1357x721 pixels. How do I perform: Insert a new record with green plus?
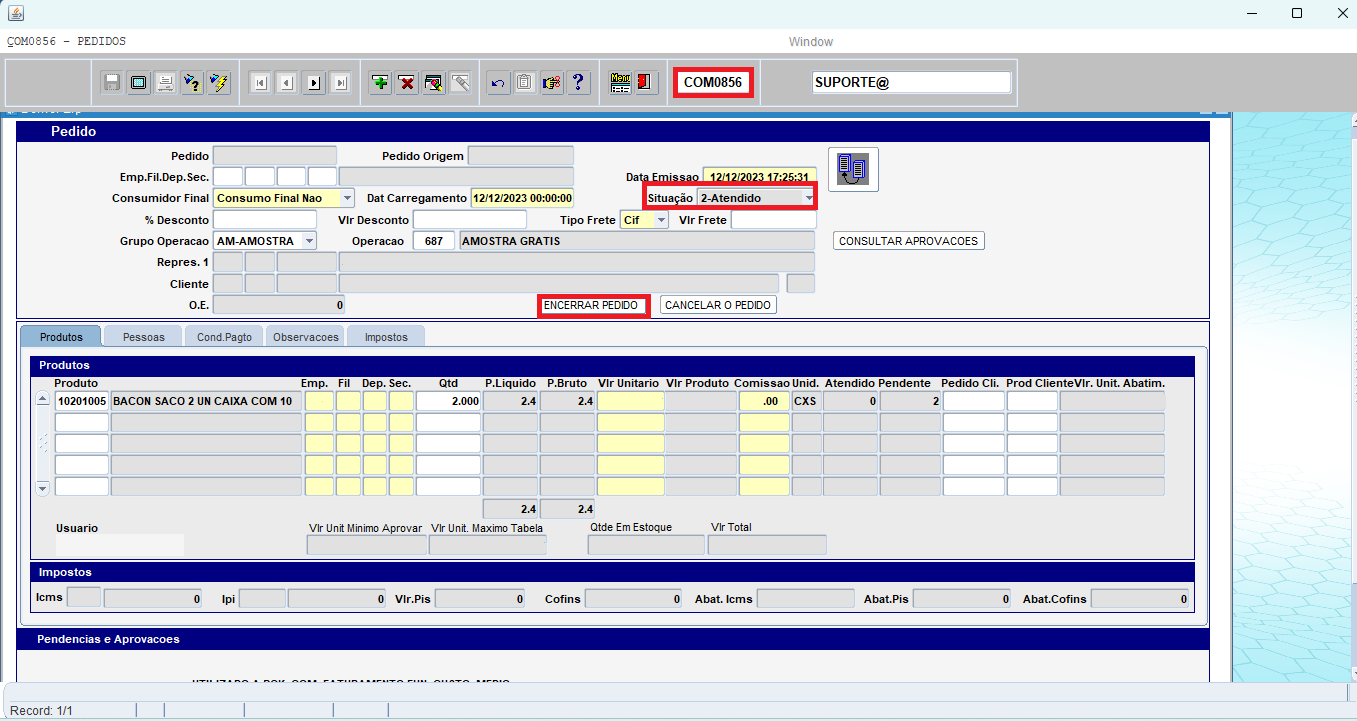pos(380,83)
